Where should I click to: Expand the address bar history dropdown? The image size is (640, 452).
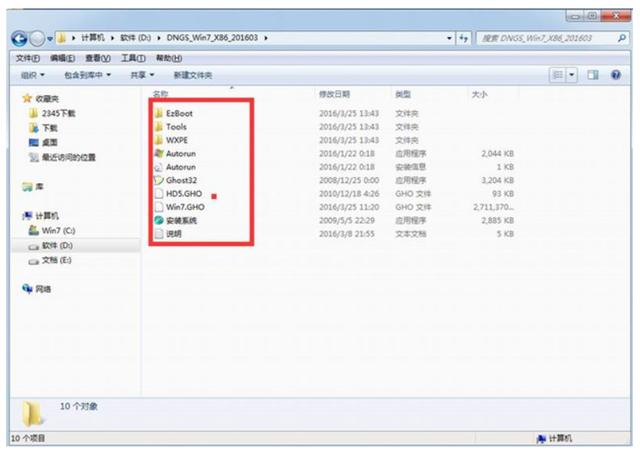tap(449, 38)
